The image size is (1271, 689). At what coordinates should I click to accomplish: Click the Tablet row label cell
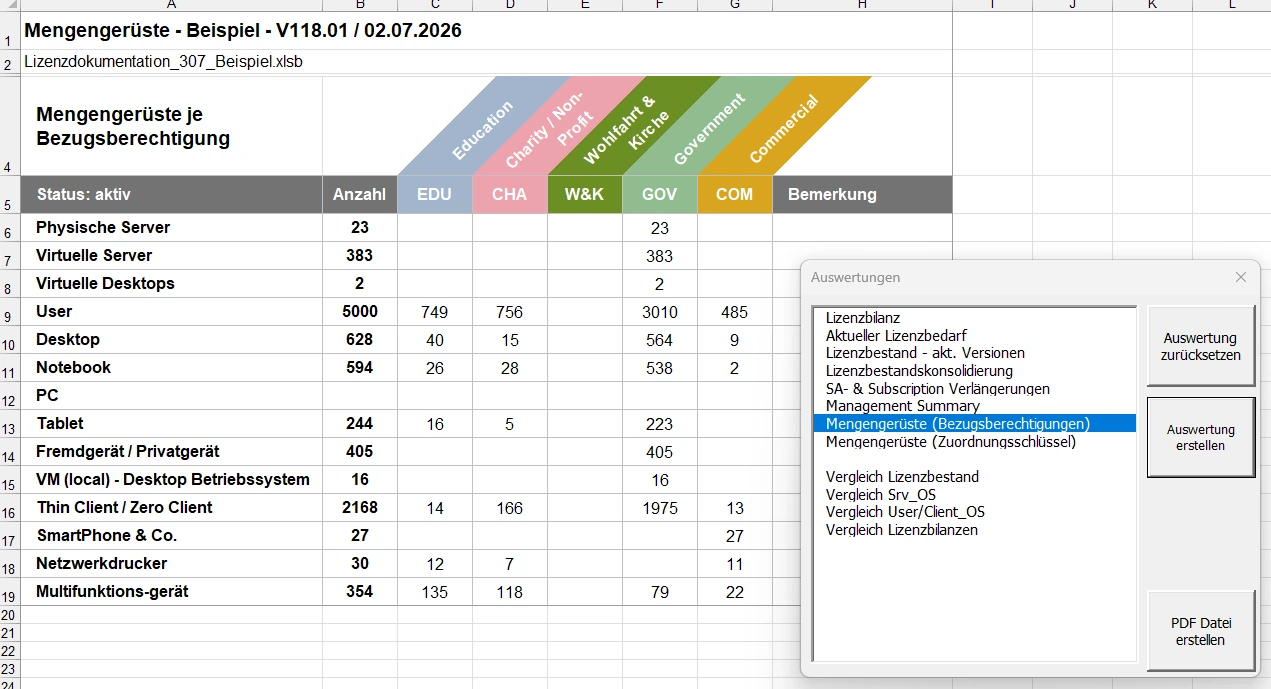(171, 423)
